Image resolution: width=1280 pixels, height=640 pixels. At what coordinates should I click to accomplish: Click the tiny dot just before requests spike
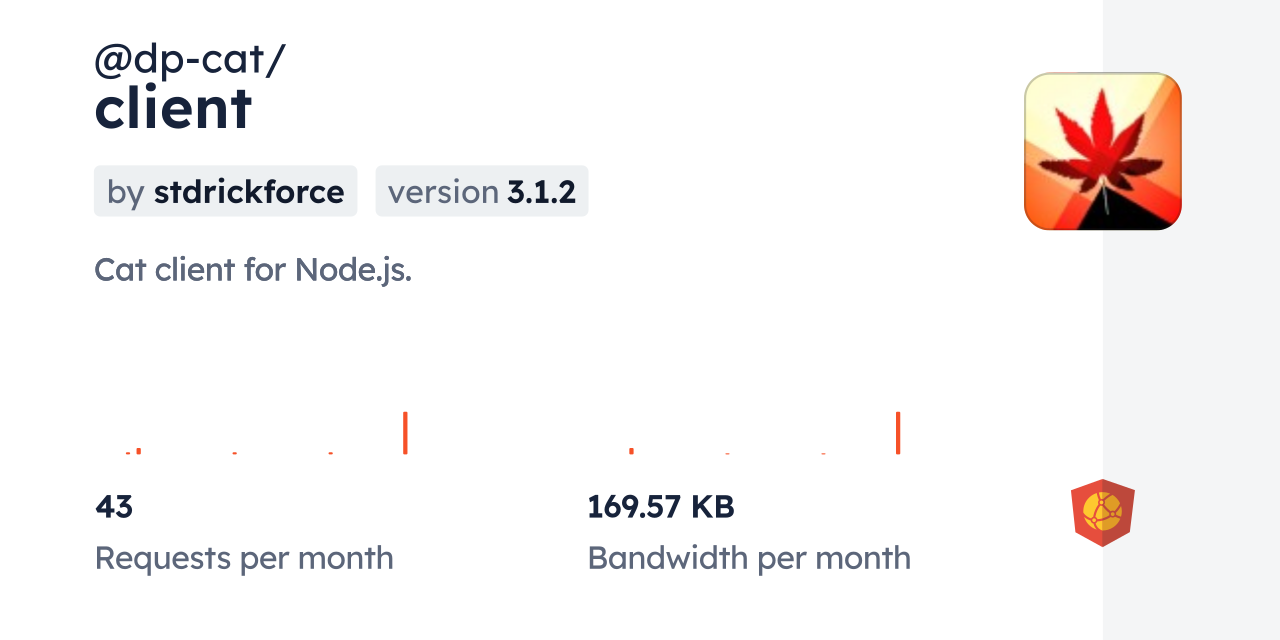coord(331,453)
